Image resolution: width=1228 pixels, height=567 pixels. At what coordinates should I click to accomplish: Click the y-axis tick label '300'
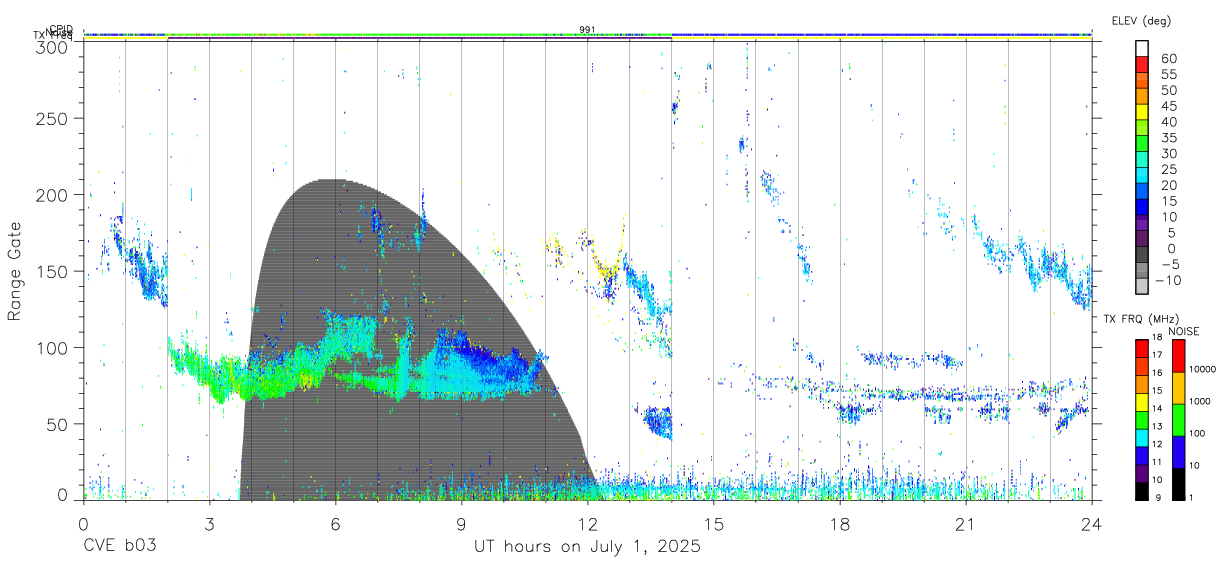[x=52, y=46]
